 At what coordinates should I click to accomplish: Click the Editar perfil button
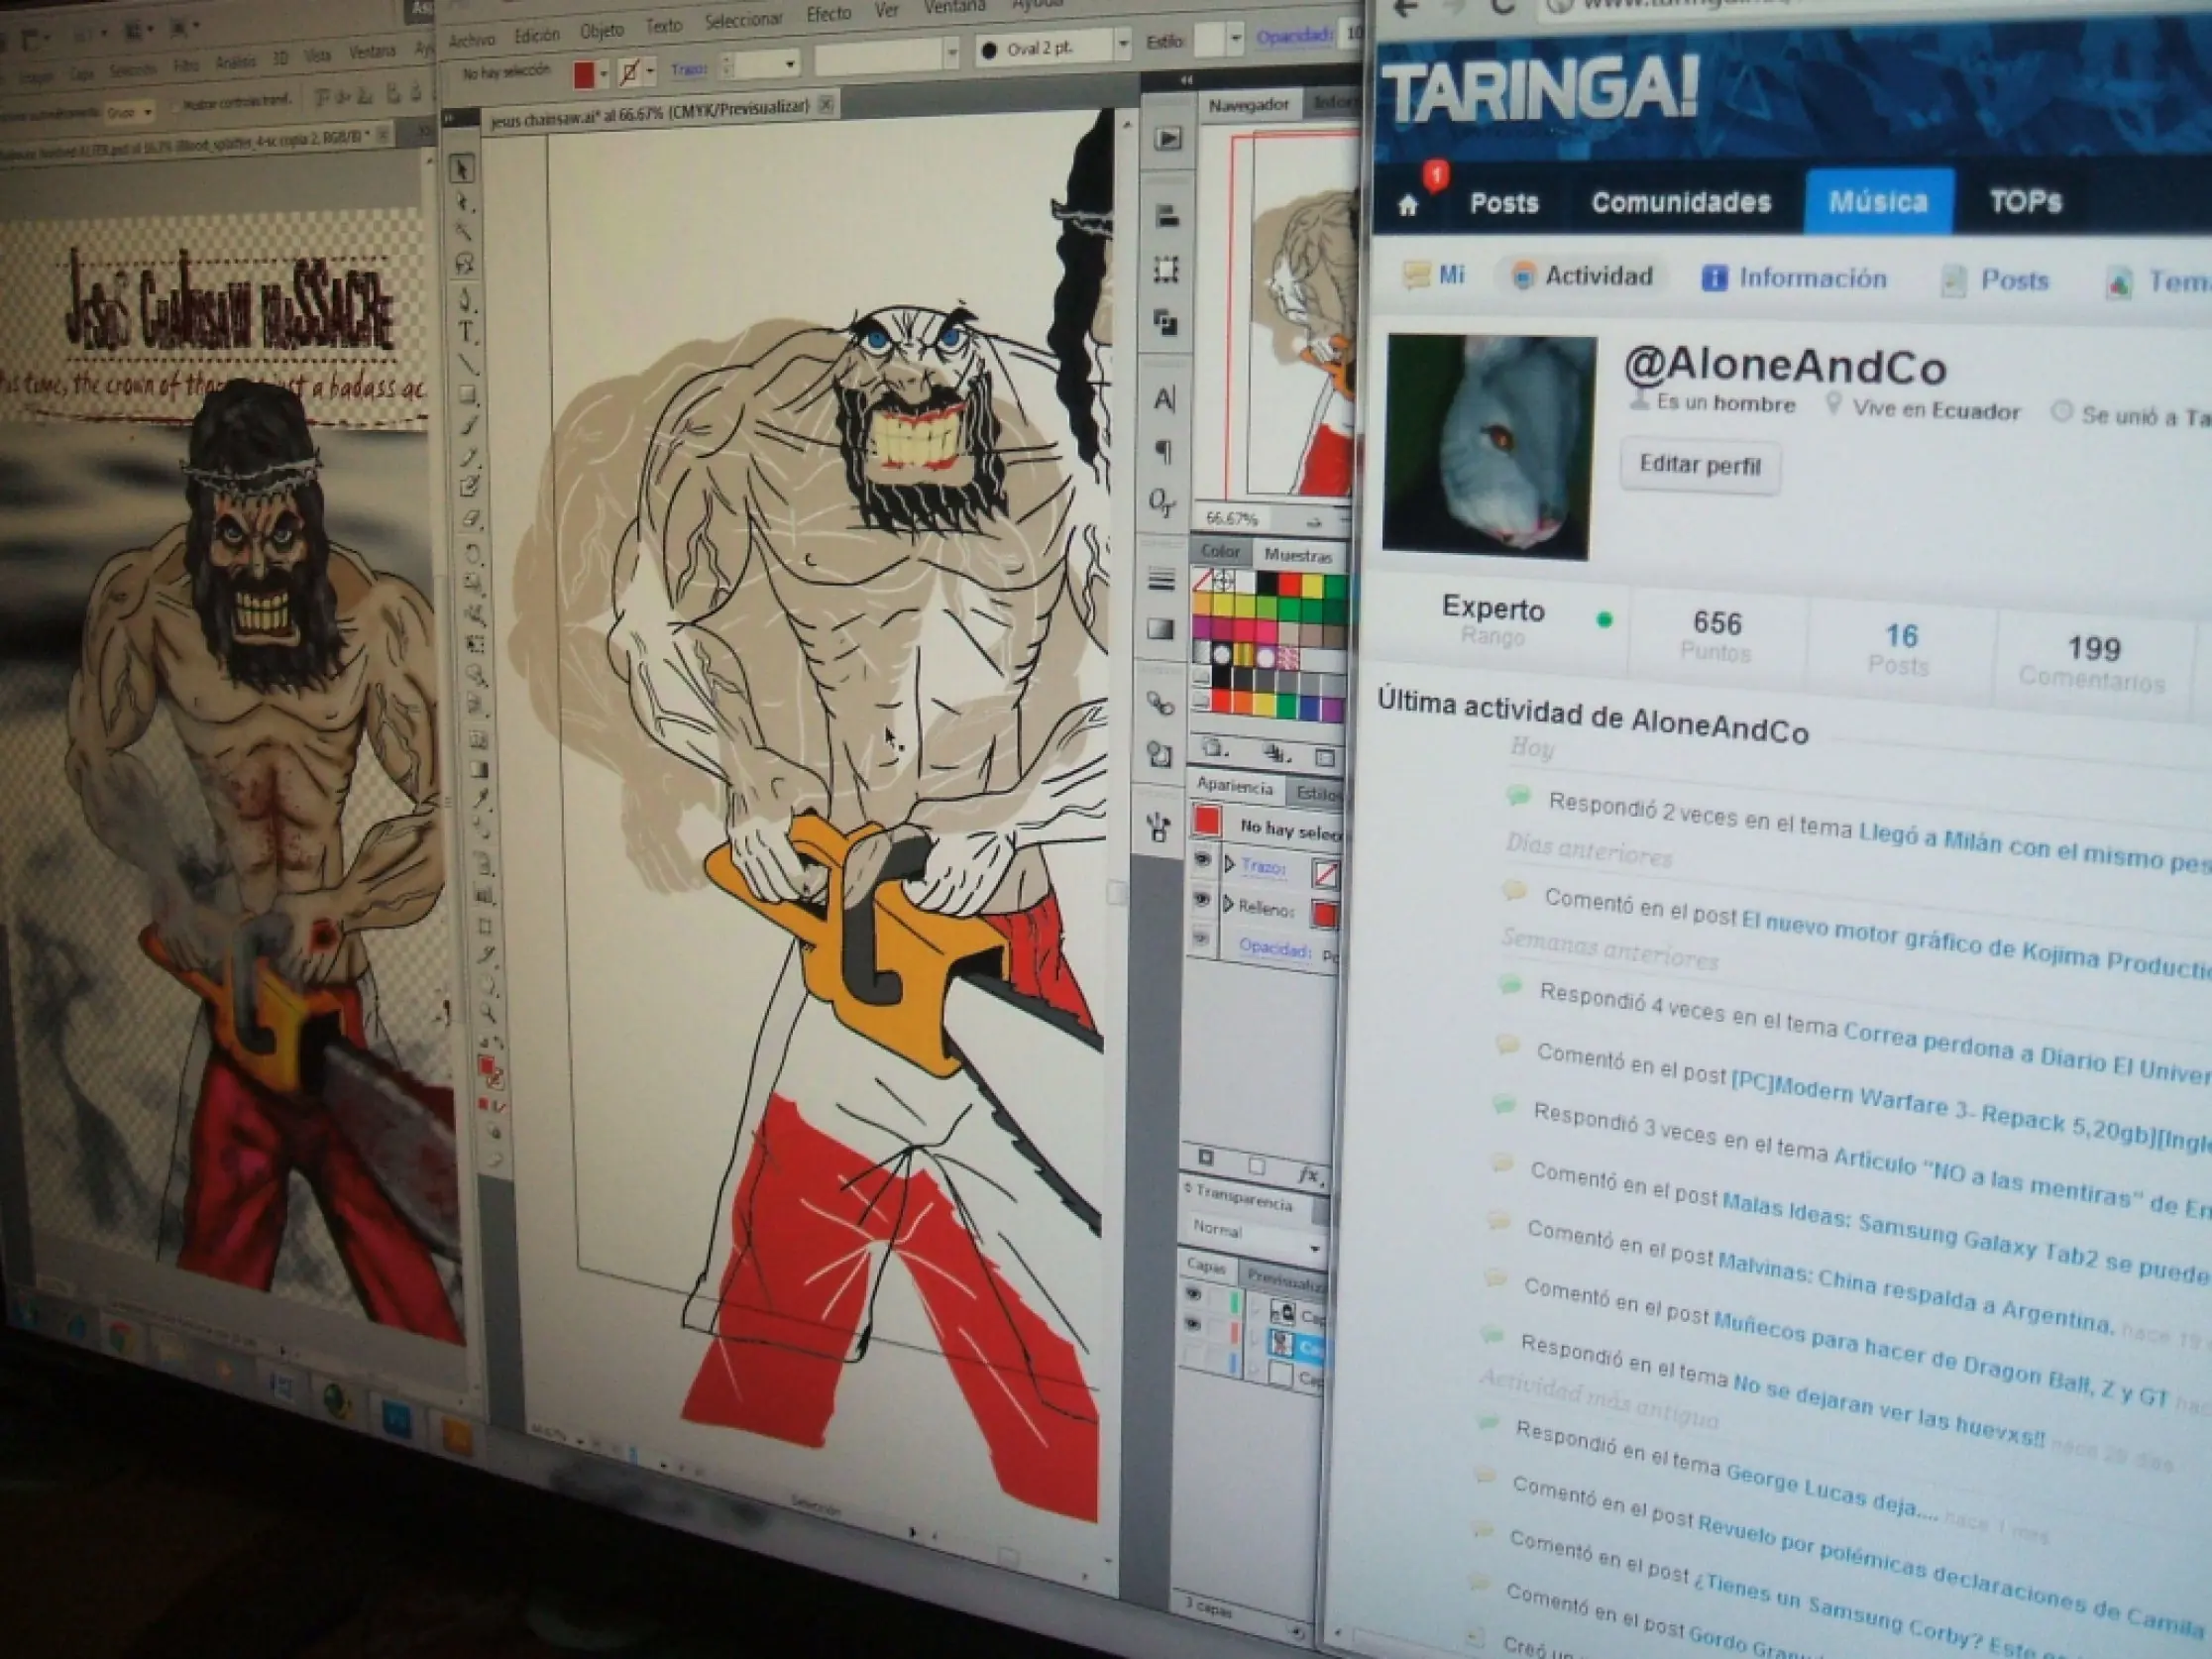click(x=1699, y=466)
